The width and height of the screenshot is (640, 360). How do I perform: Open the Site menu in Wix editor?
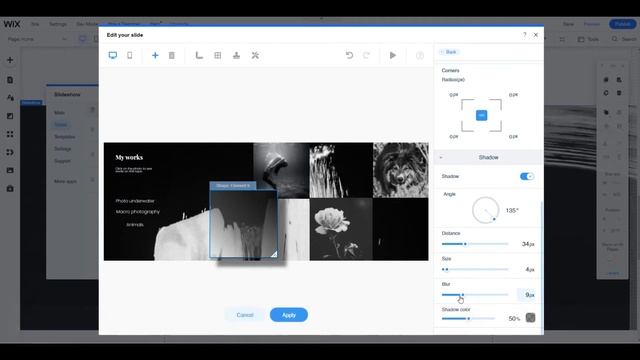click(x=35, y=24)
